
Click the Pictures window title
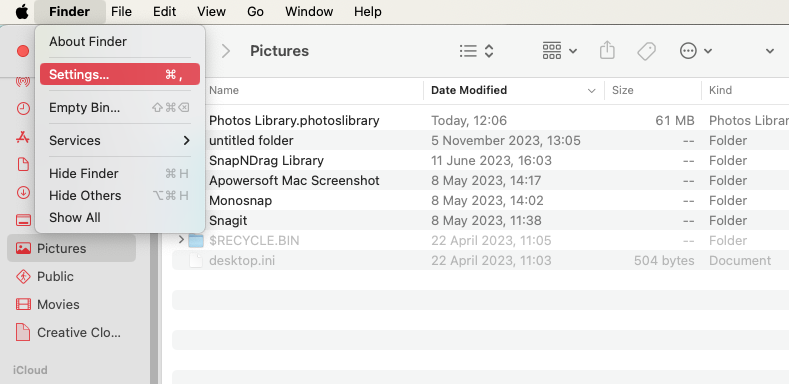pos(279,51)
